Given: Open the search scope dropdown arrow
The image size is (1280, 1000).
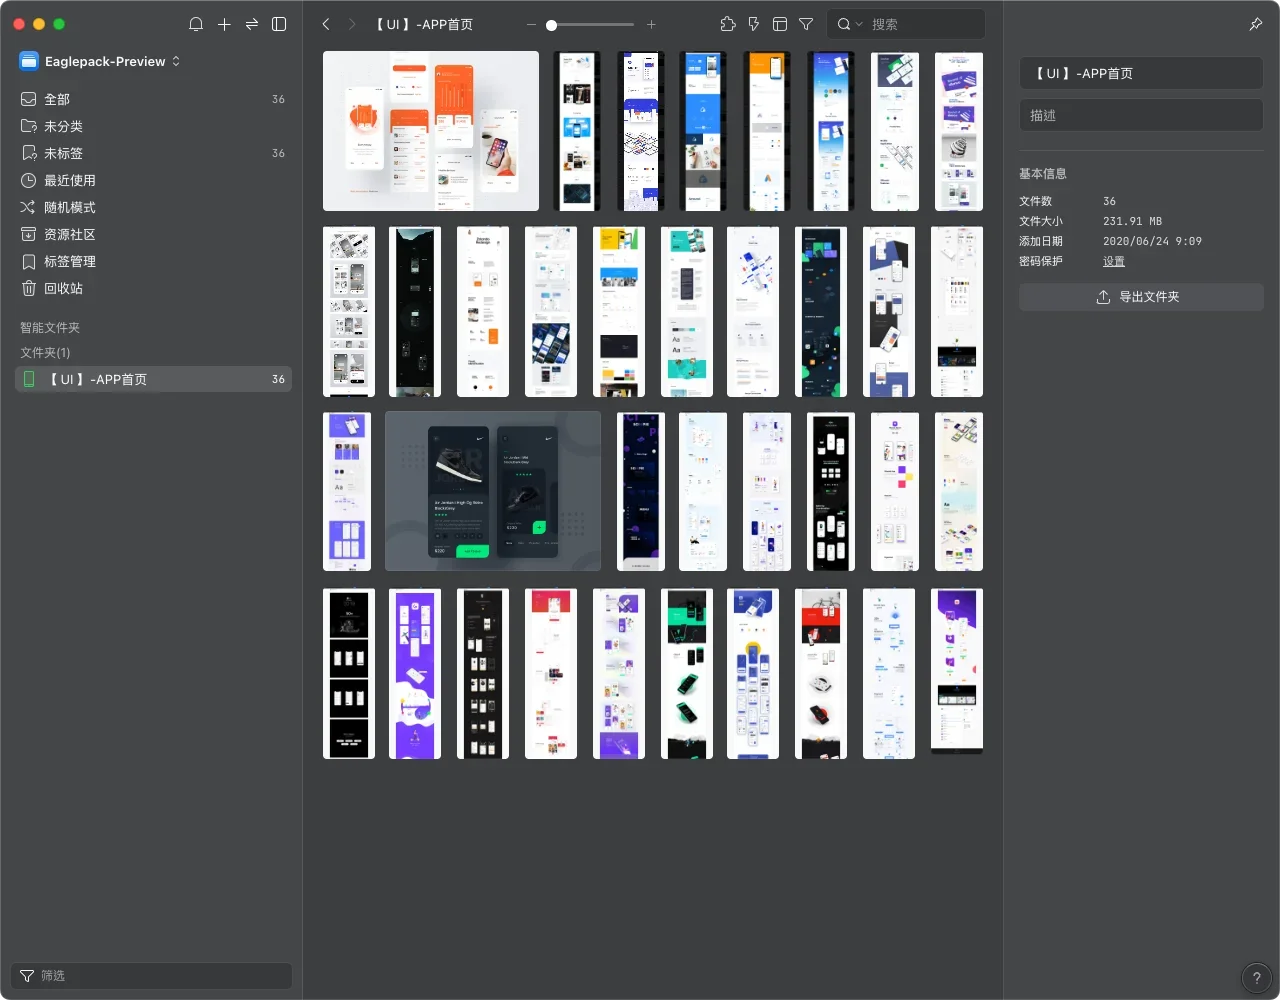Looking at the screenshot, I should [859, 24].
